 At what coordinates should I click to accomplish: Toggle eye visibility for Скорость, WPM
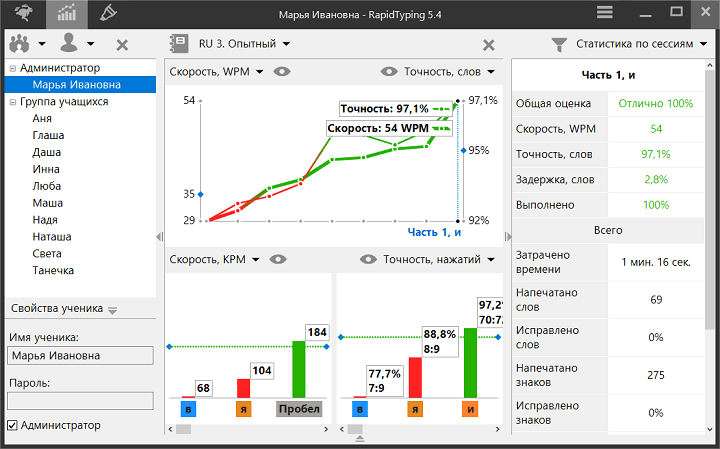(x=281, y=72)
